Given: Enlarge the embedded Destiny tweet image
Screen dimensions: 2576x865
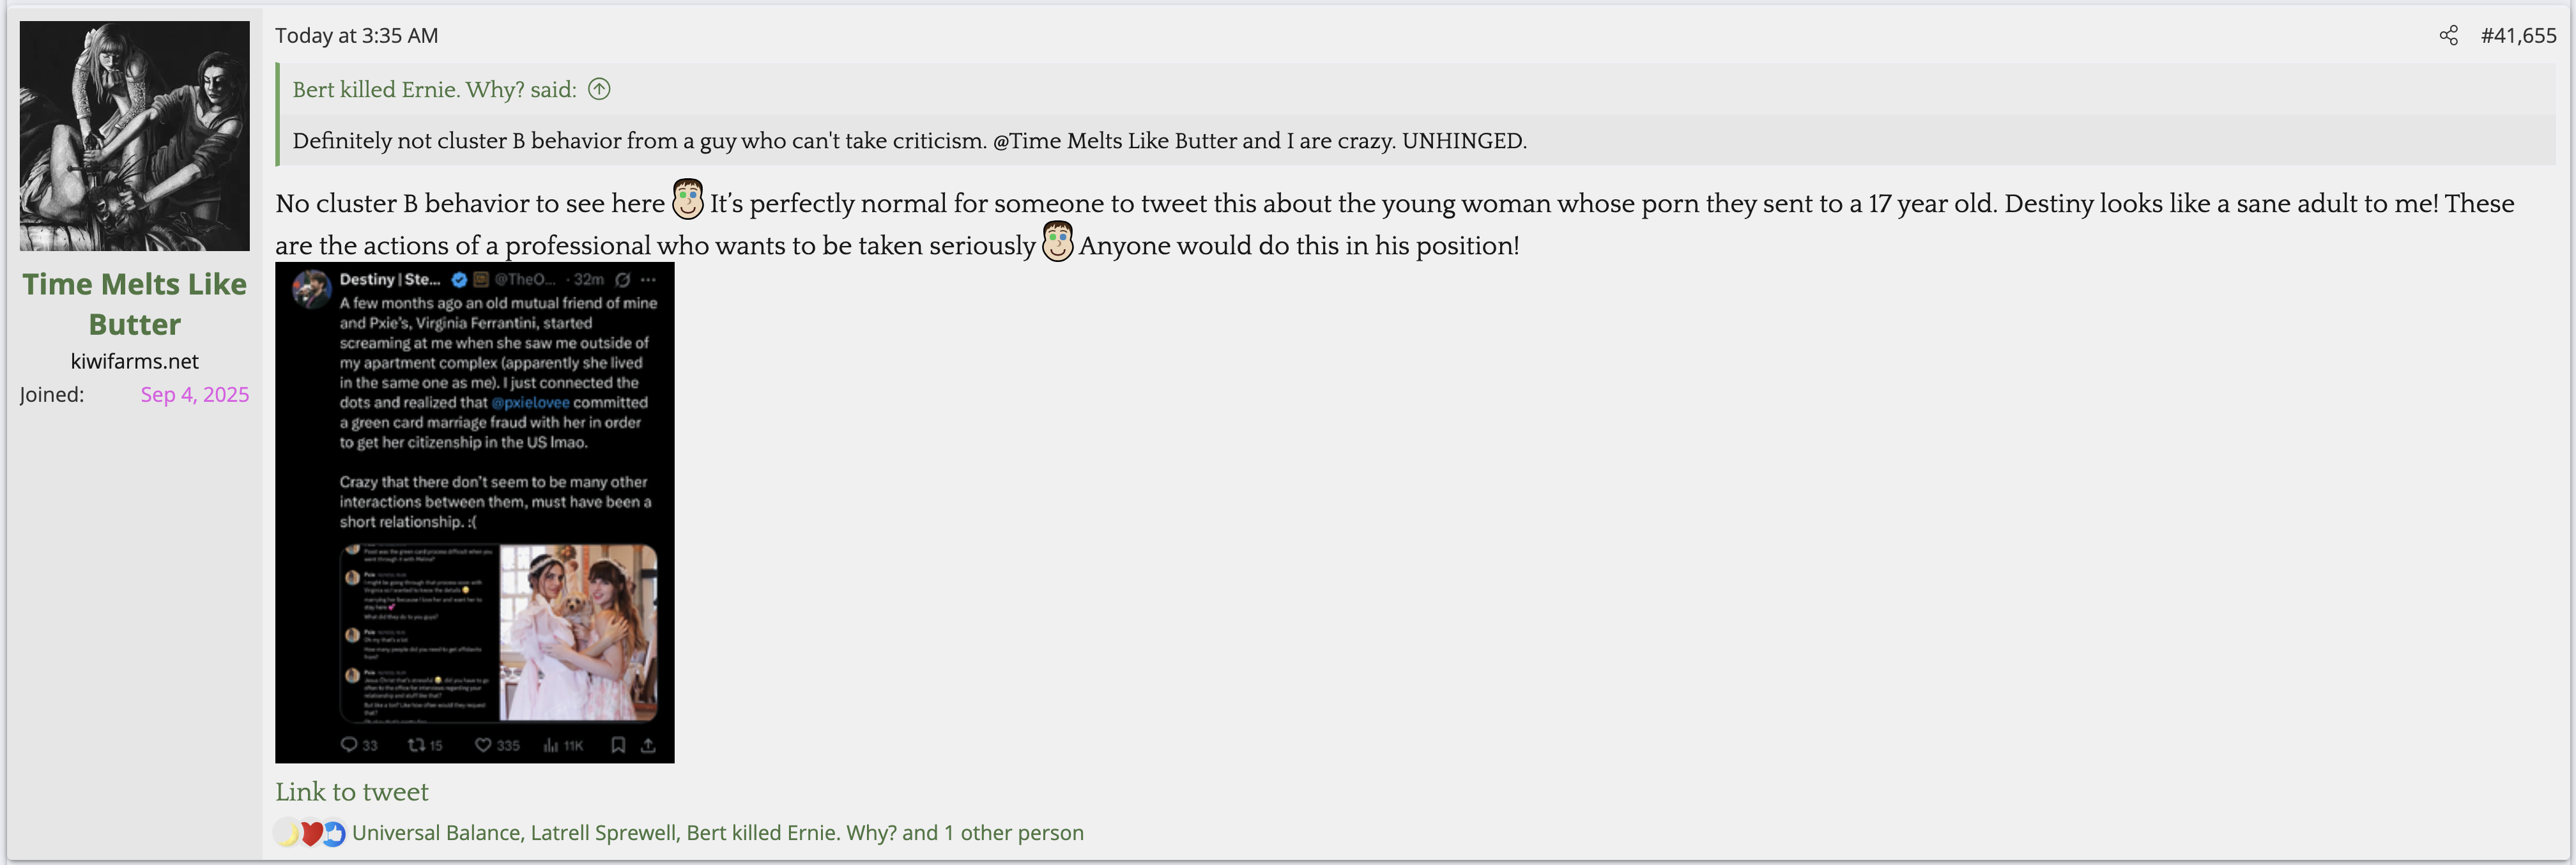Looking at the screenshot, I should tap(474, 512).
